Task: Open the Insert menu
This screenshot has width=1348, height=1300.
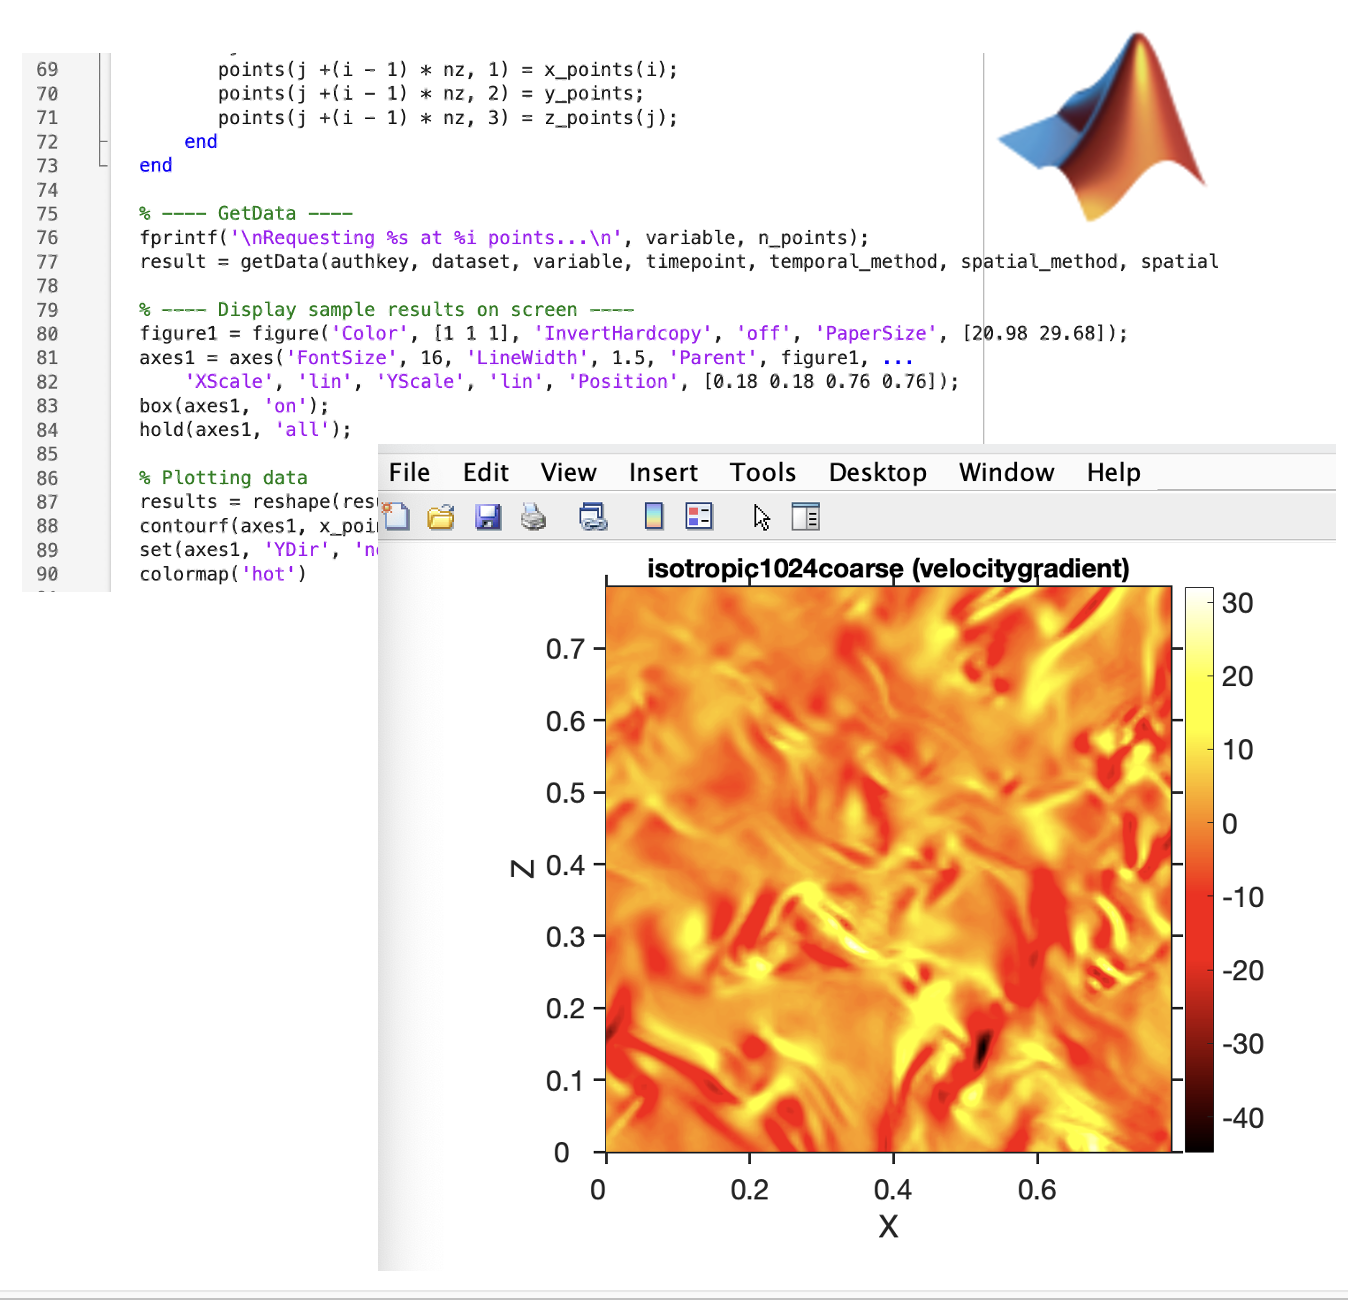Action: click(x=663, y=472)
